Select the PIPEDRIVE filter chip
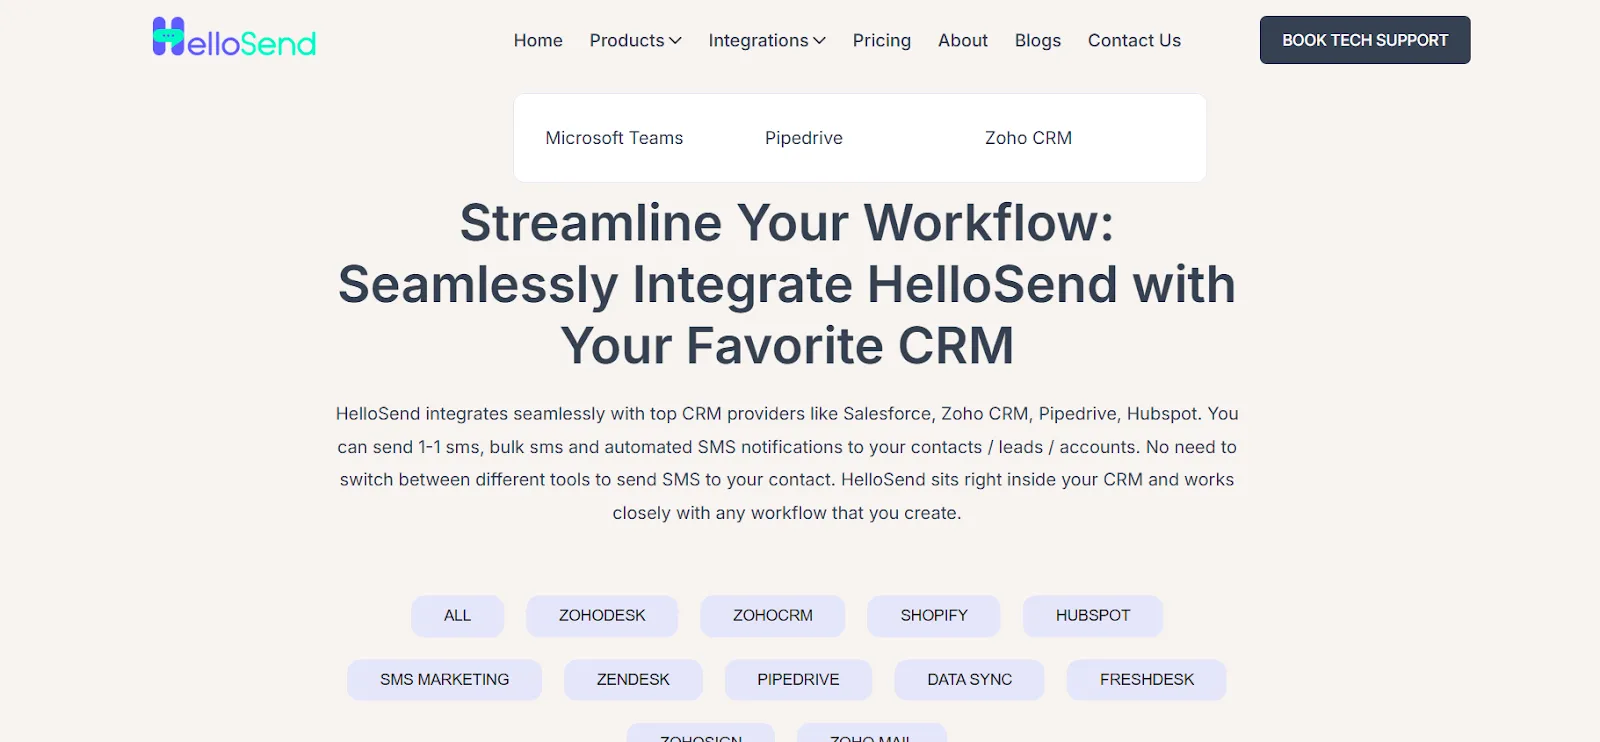The width and height of the screenshot is (1600, 742). [x=798, y=680]
